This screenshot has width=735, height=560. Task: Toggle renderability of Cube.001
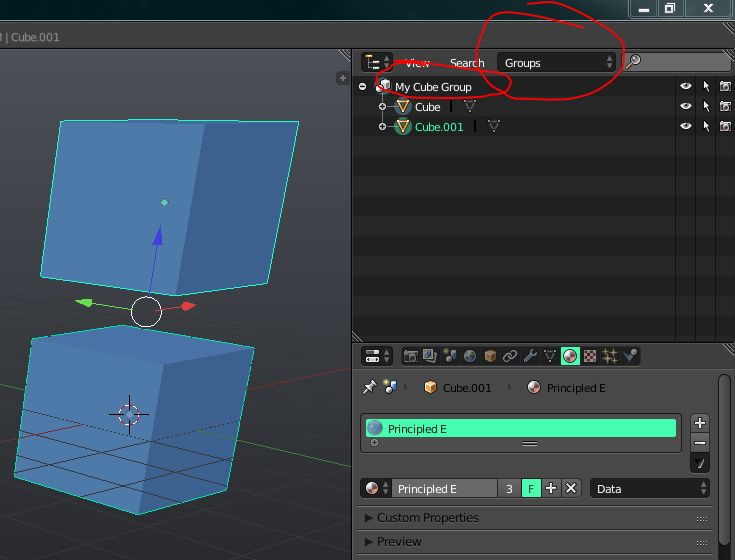(725, 126)
